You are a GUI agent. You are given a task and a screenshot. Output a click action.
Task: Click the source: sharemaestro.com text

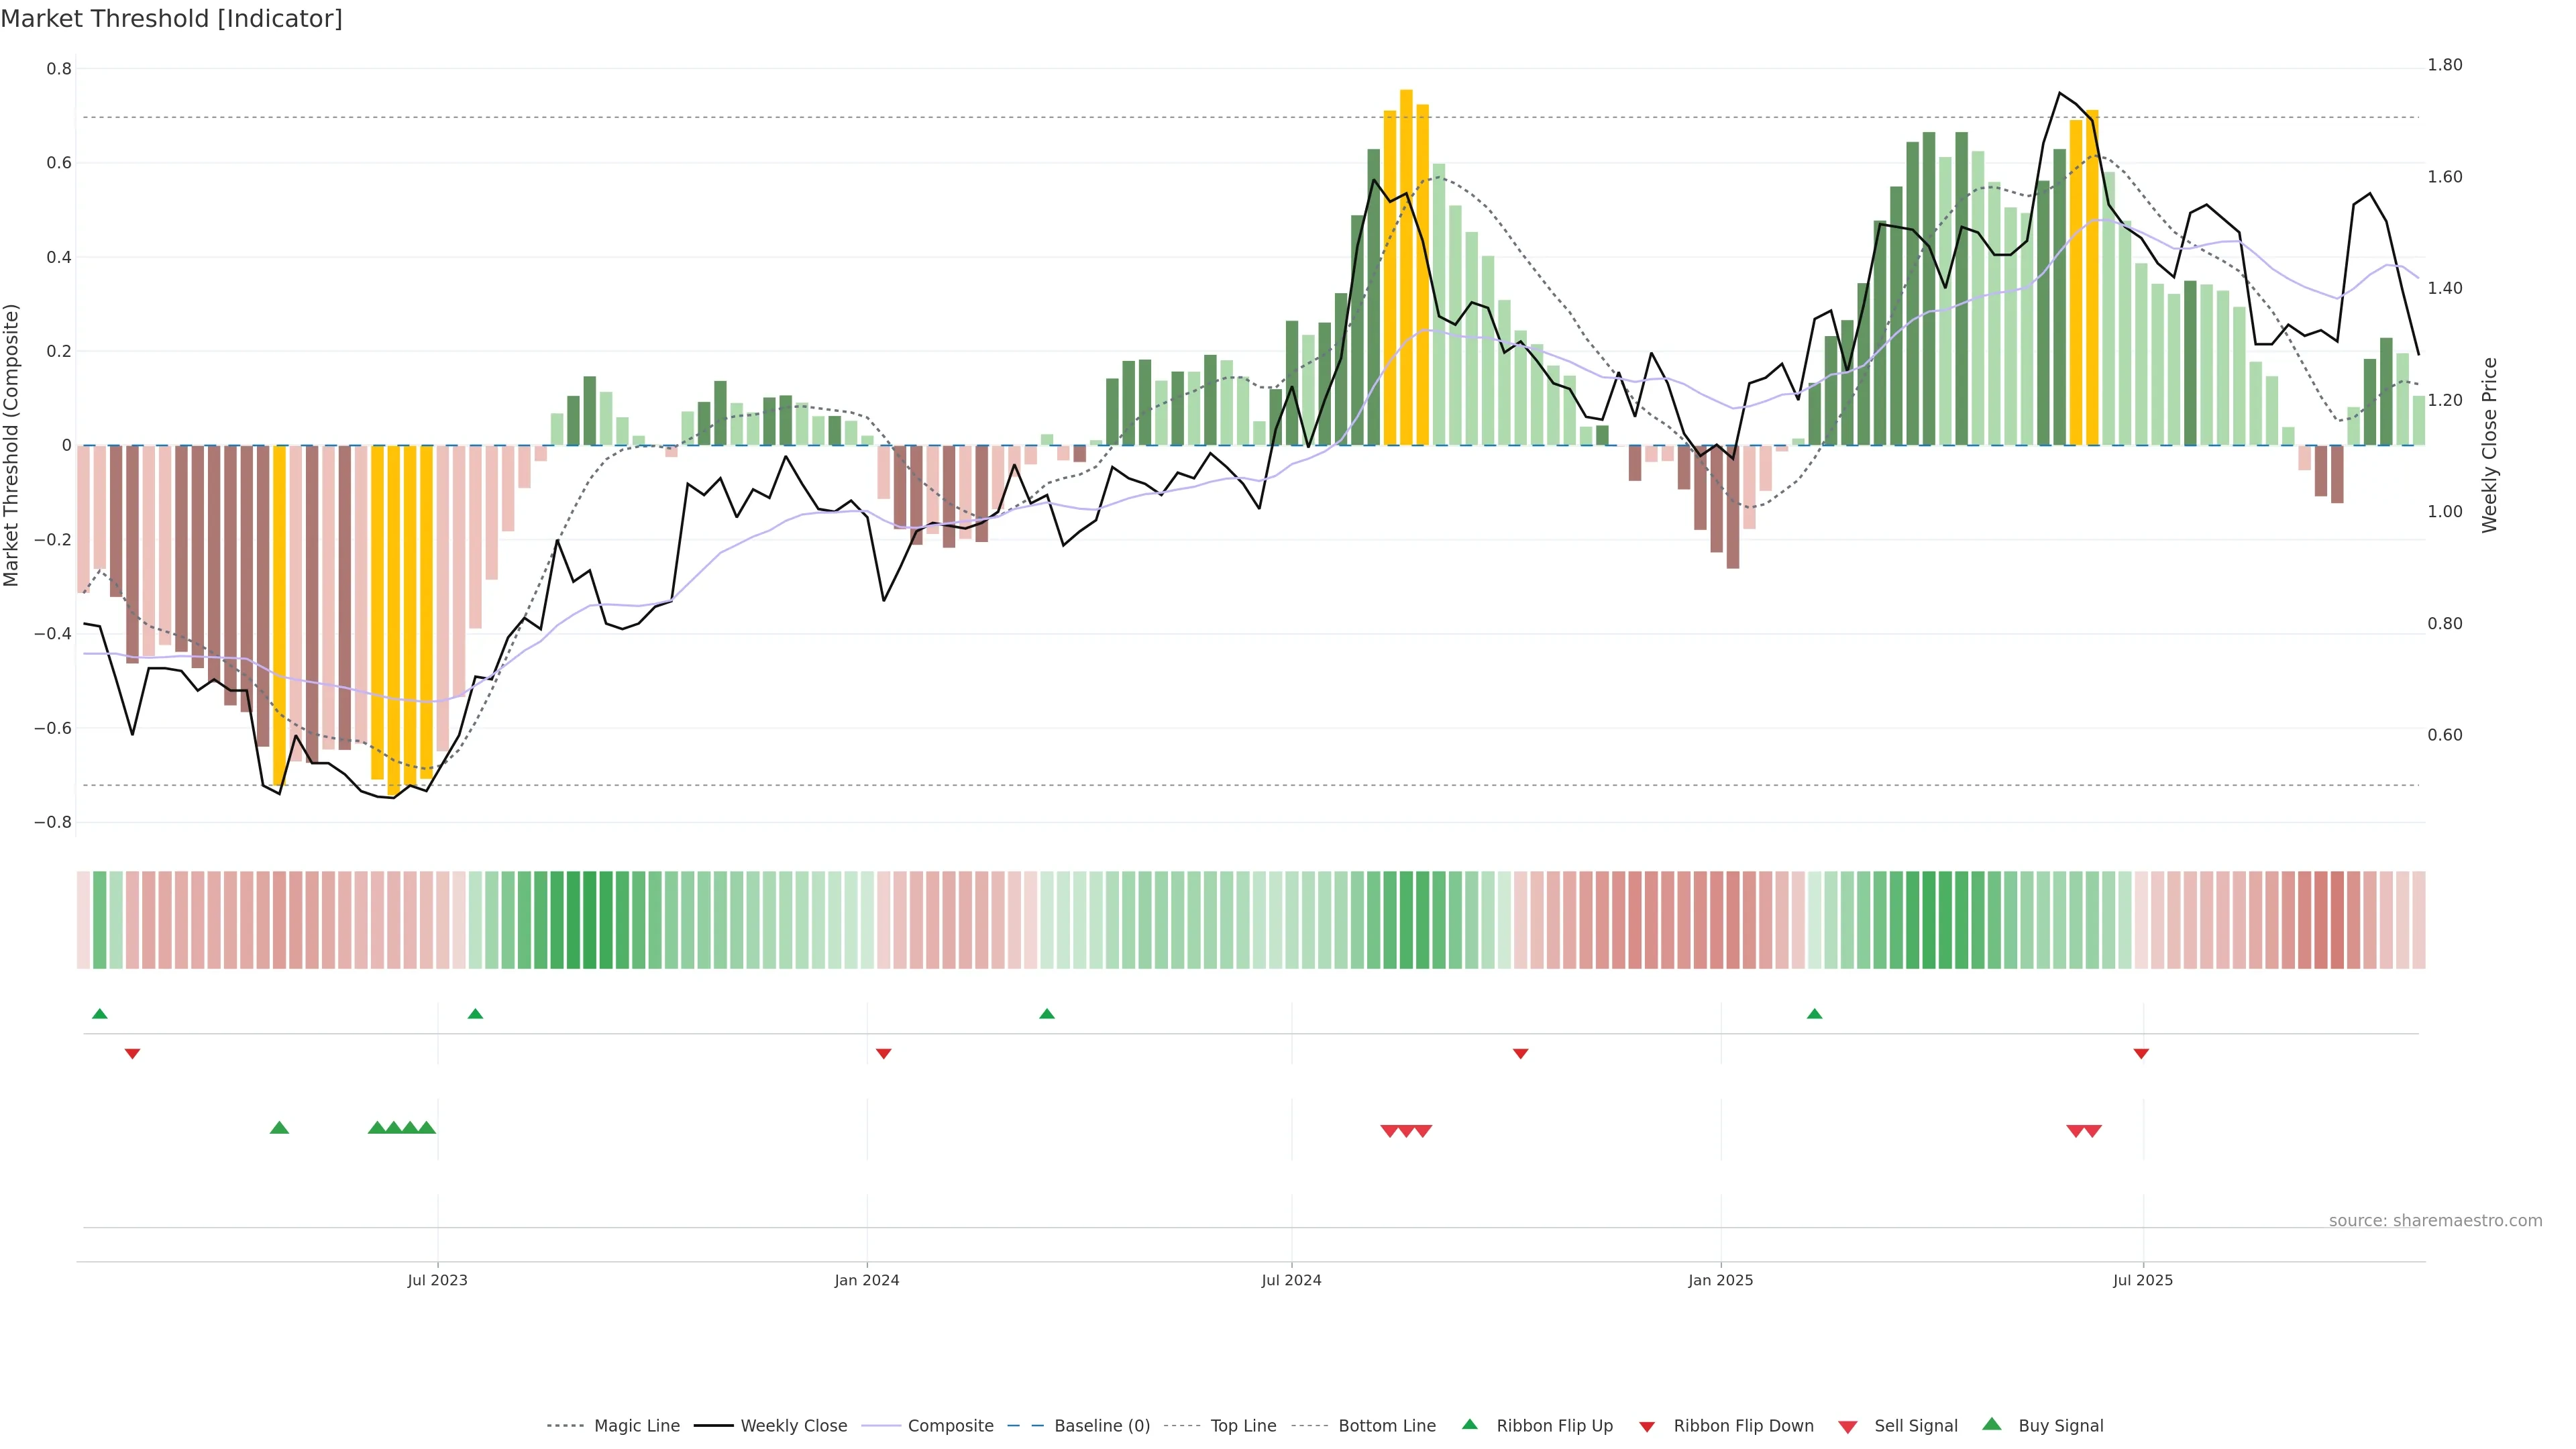click(2435, 1220)
